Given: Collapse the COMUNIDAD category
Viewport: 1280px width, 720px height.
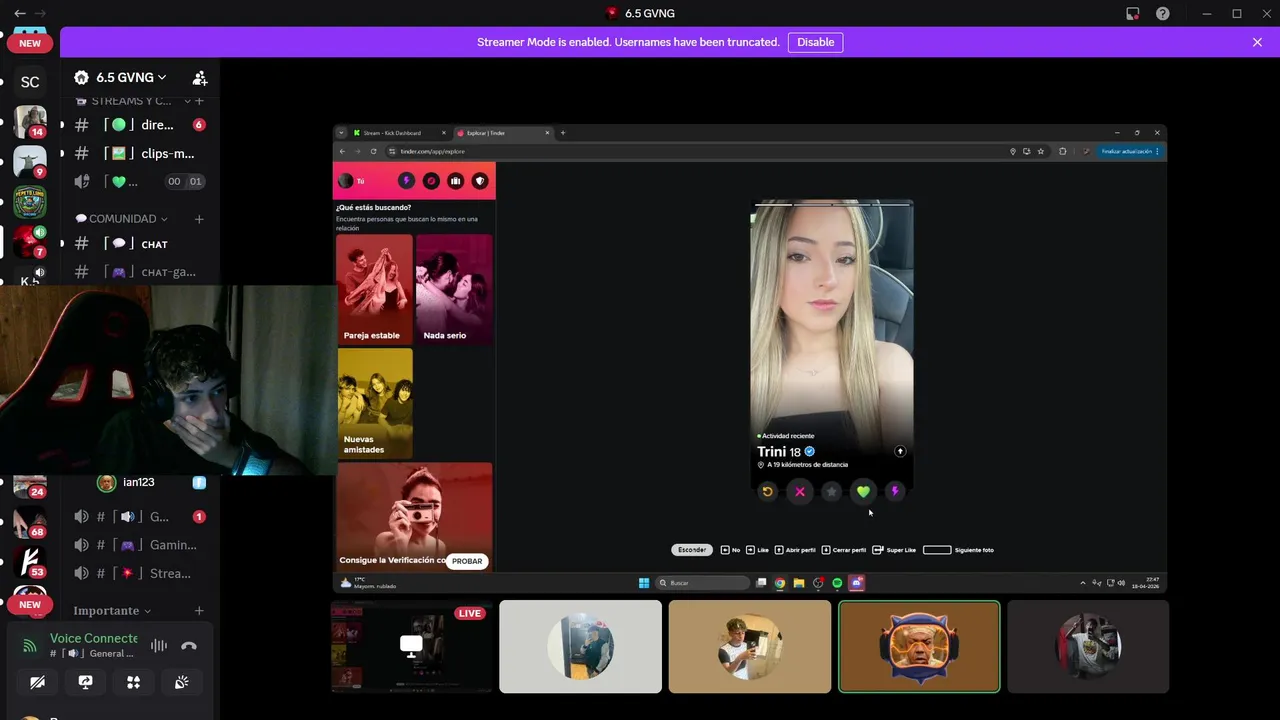Looking at the screenshot, I should [x=121, y=219].
